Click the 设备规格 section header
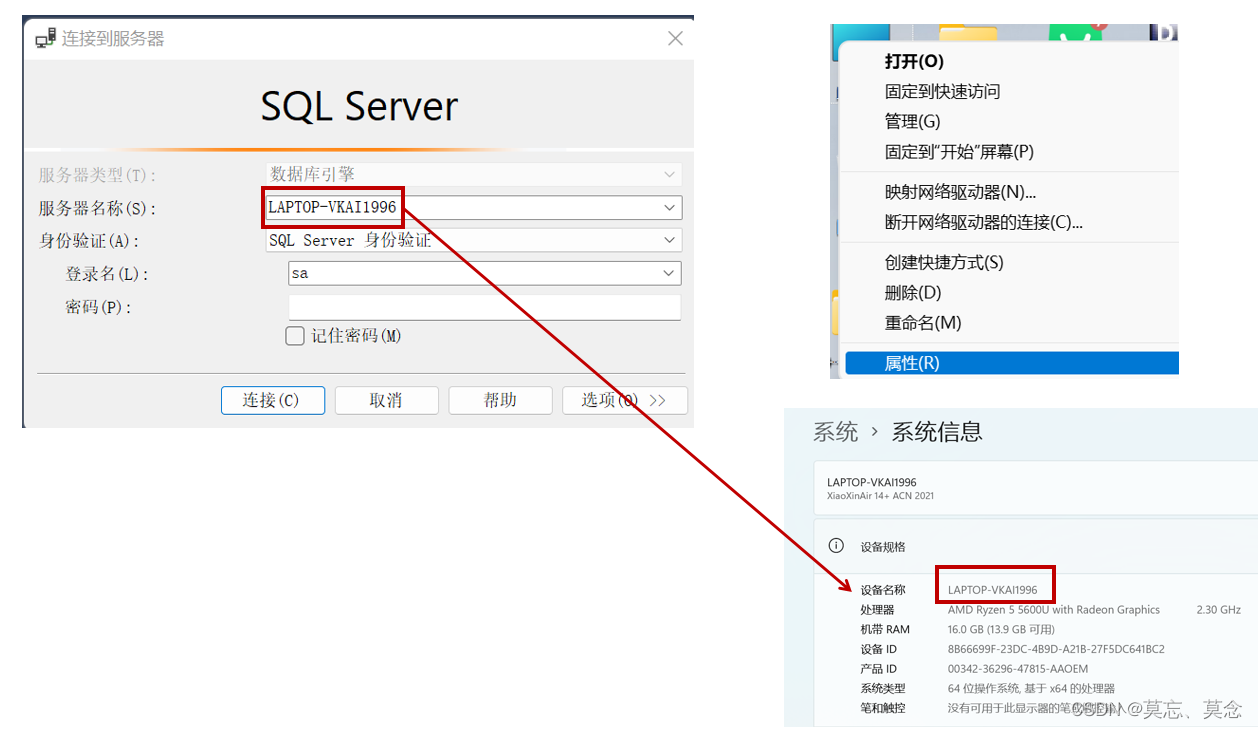Viewport: 1258px width, 729px height. pos(883,547)
